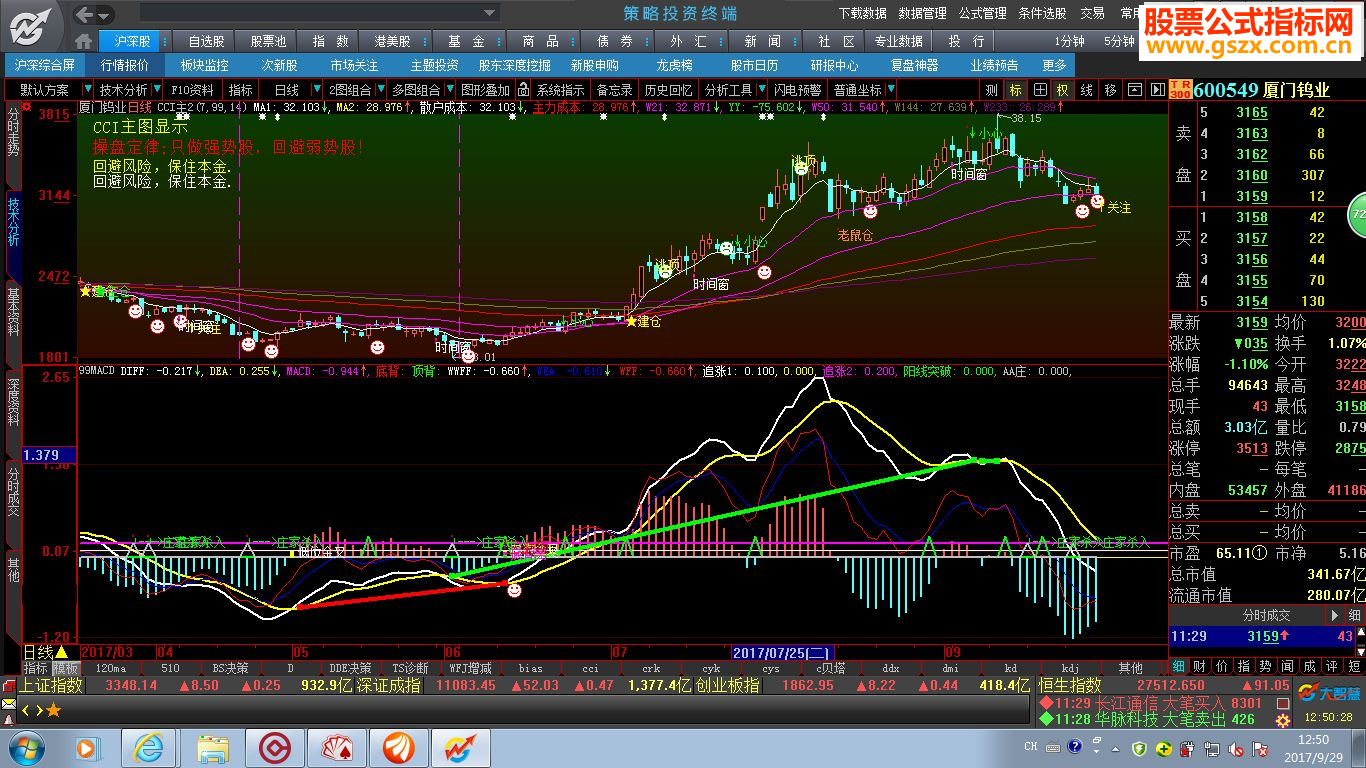Select the kdj indicator at chart bottom
The height and width of the screenshot is (768, 1366).
click(1070, 668)
